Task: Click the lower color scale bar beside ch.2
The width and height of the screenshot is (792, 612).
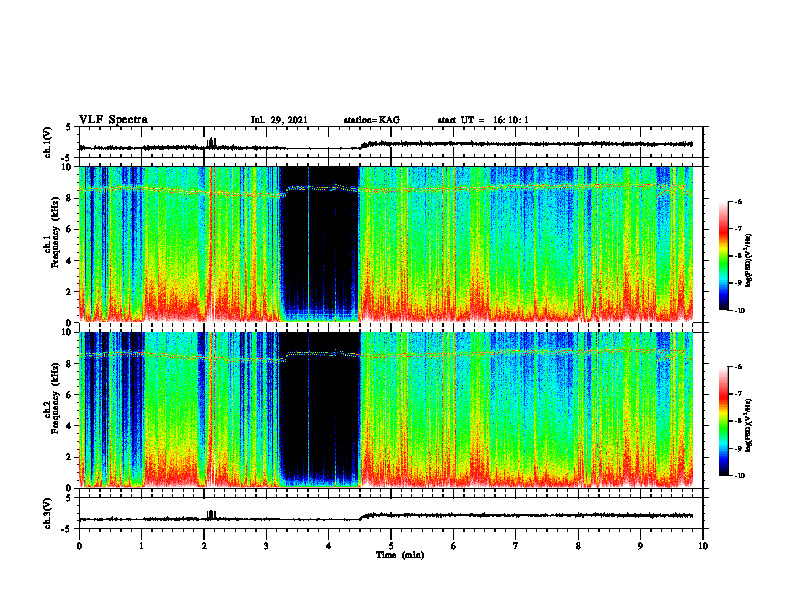Action: pyautogui.click(x=723, y=421)
